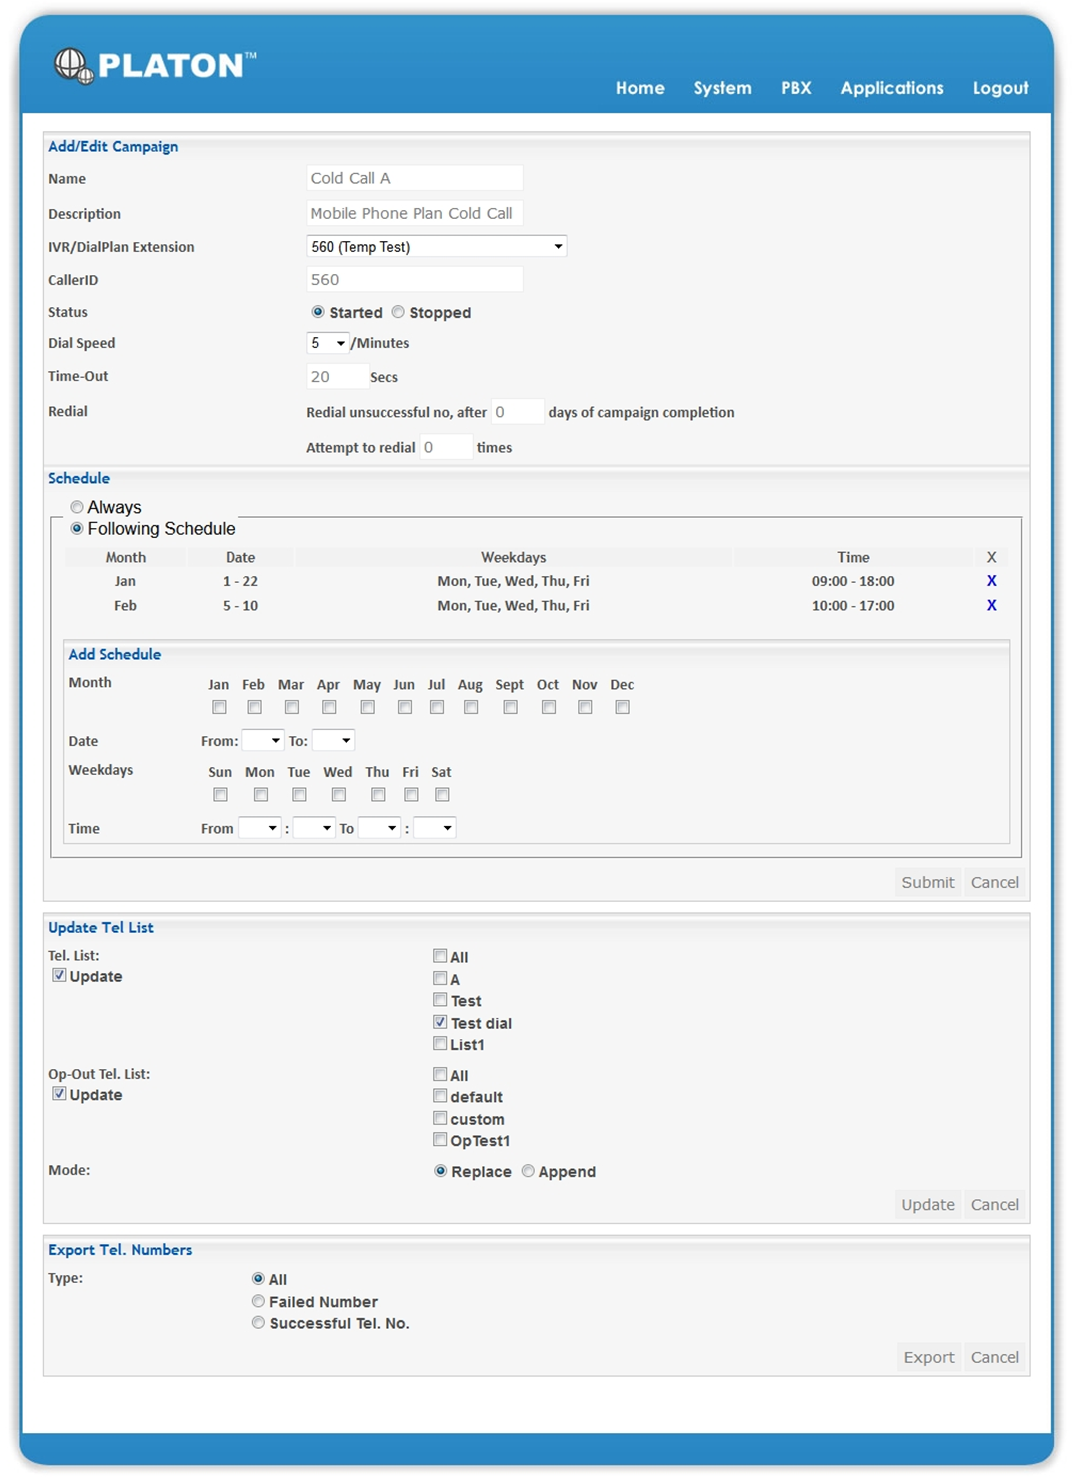Check the Op-Out default list checkbox
Screen dimensions: 1081x1478
pos(440,1096)
